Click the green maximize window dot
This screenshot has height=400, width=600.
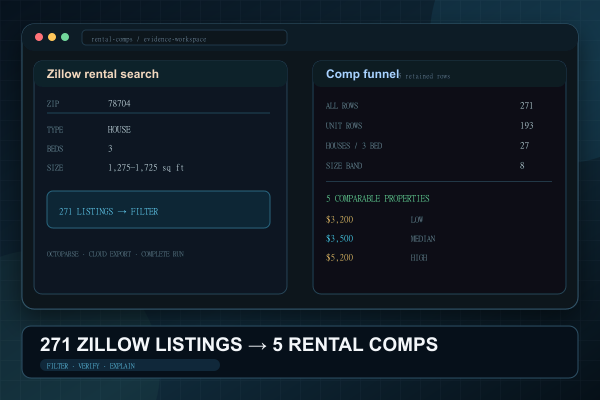coord(65,37)
